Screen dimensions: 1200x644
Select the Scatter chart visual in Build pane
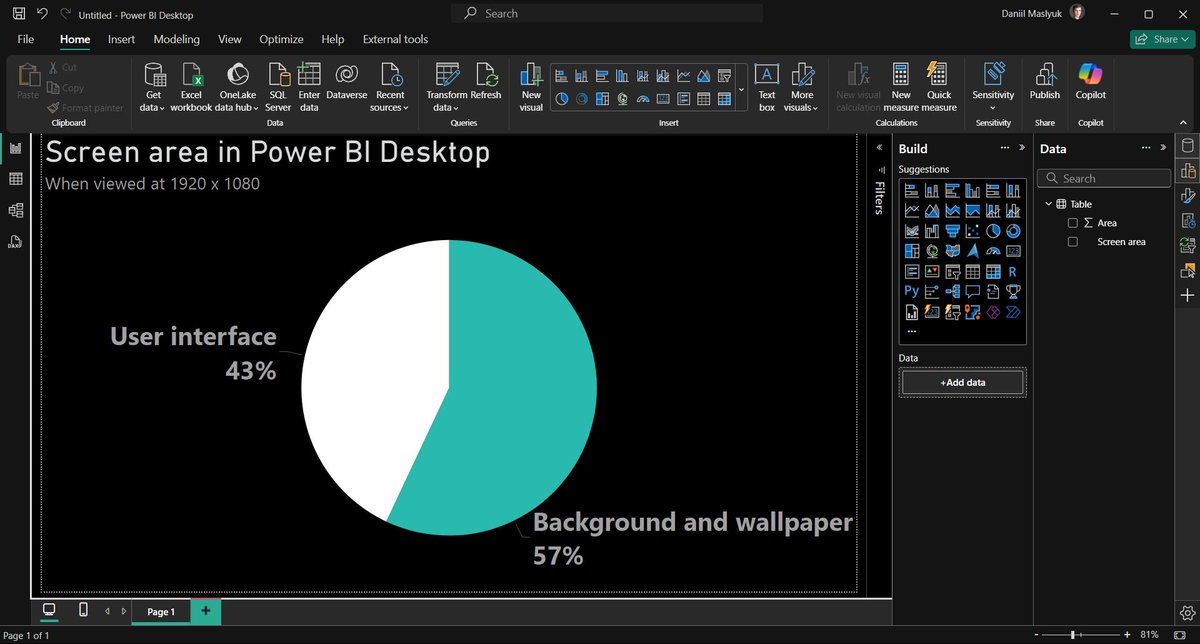972,231
